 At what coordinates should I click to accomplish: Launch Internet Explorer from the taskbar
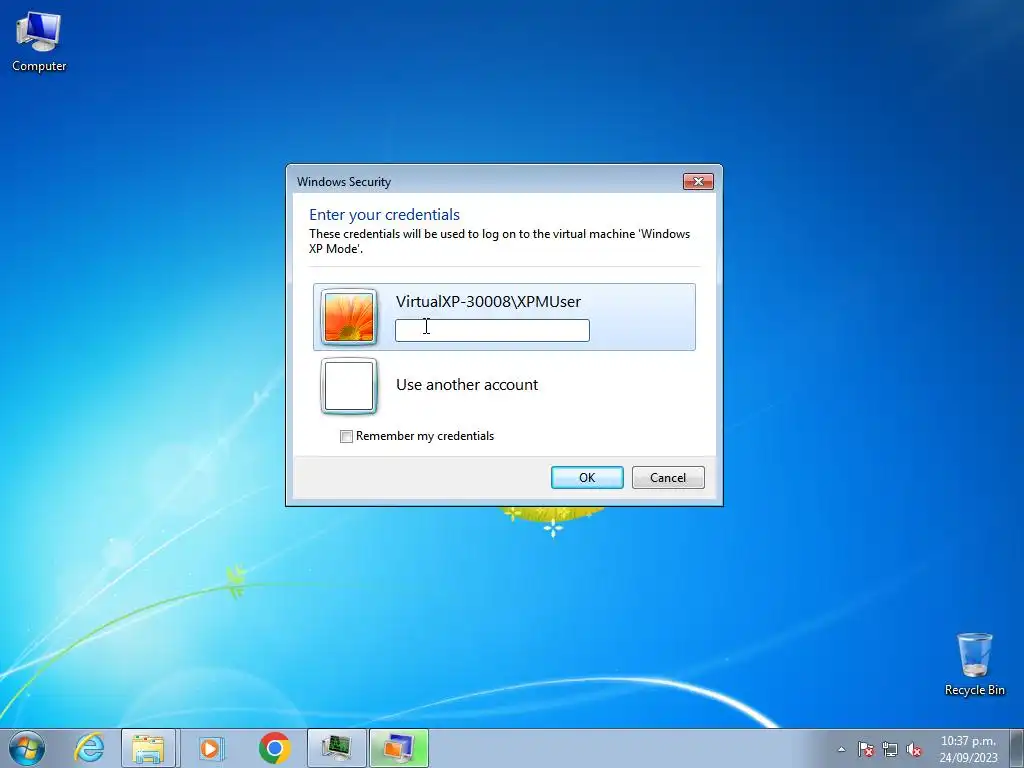[89, 748]
